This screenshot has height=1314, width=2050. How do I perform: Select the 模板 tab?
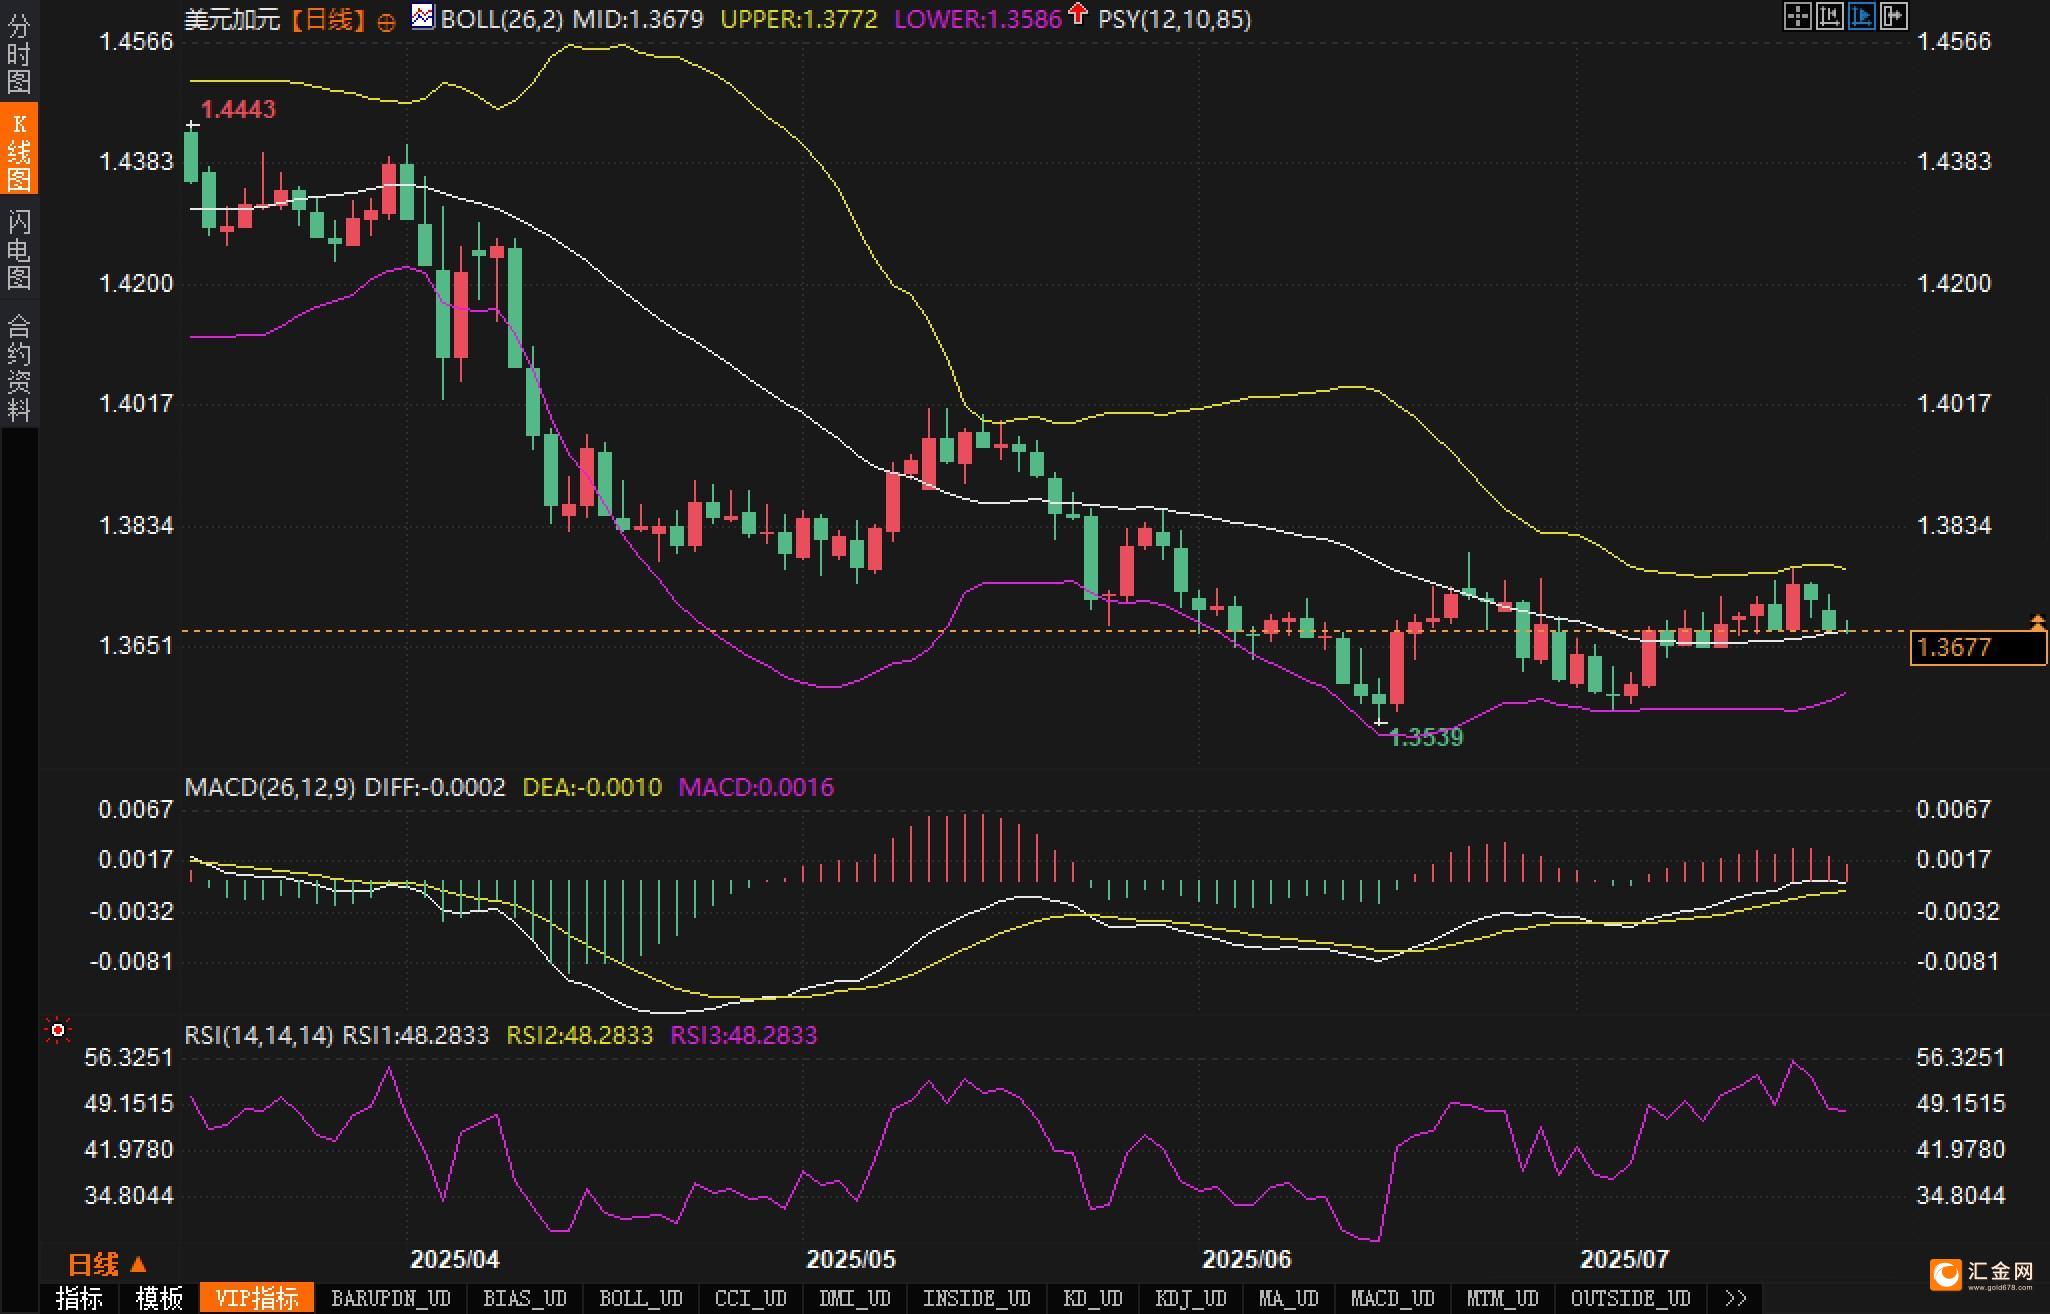pos(159,1298)
